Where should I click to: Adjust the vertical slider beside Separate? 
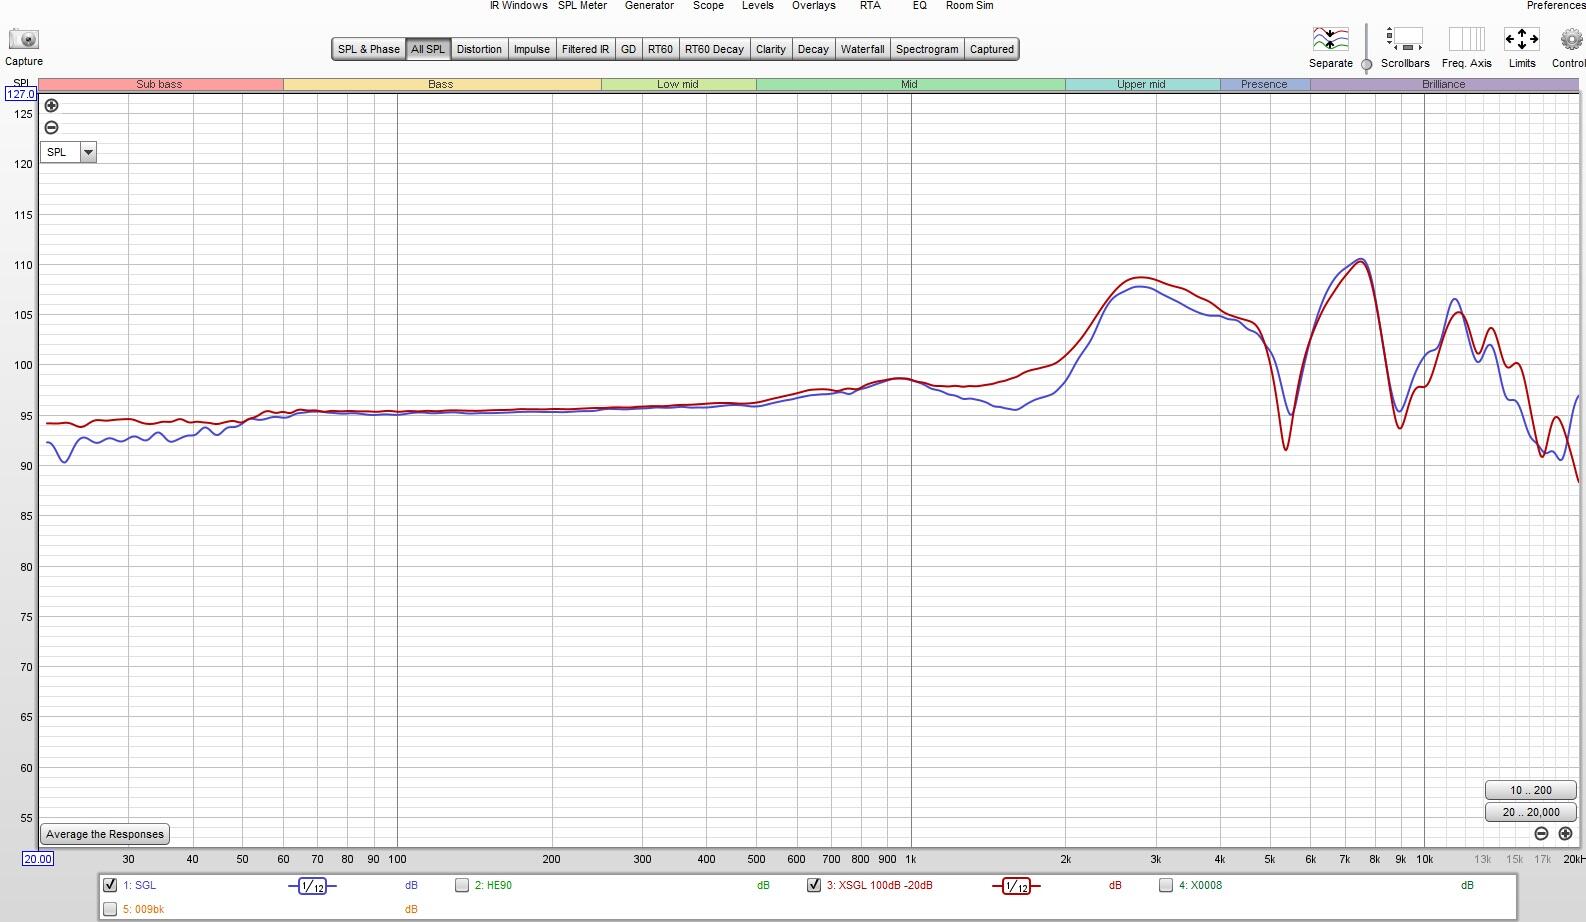pyautogui.click(x=1366, y=64)
